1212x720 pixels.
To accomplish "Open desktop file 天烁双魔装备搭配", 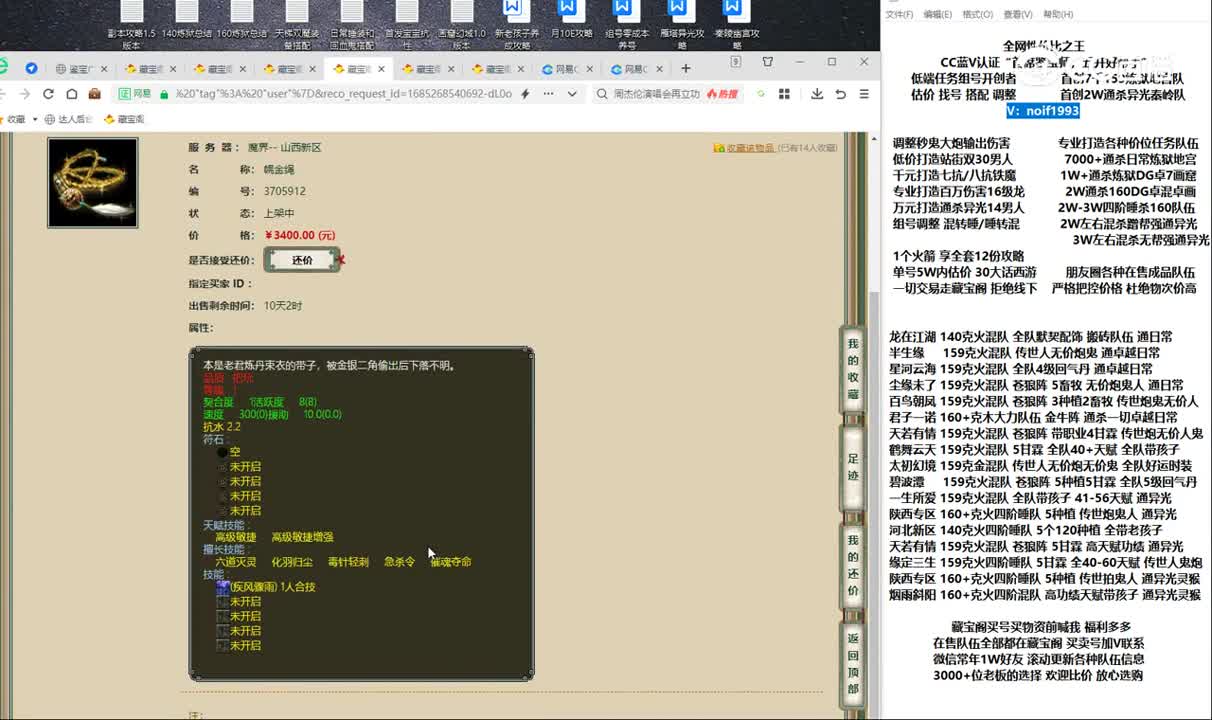I will [x=297, y=25].
